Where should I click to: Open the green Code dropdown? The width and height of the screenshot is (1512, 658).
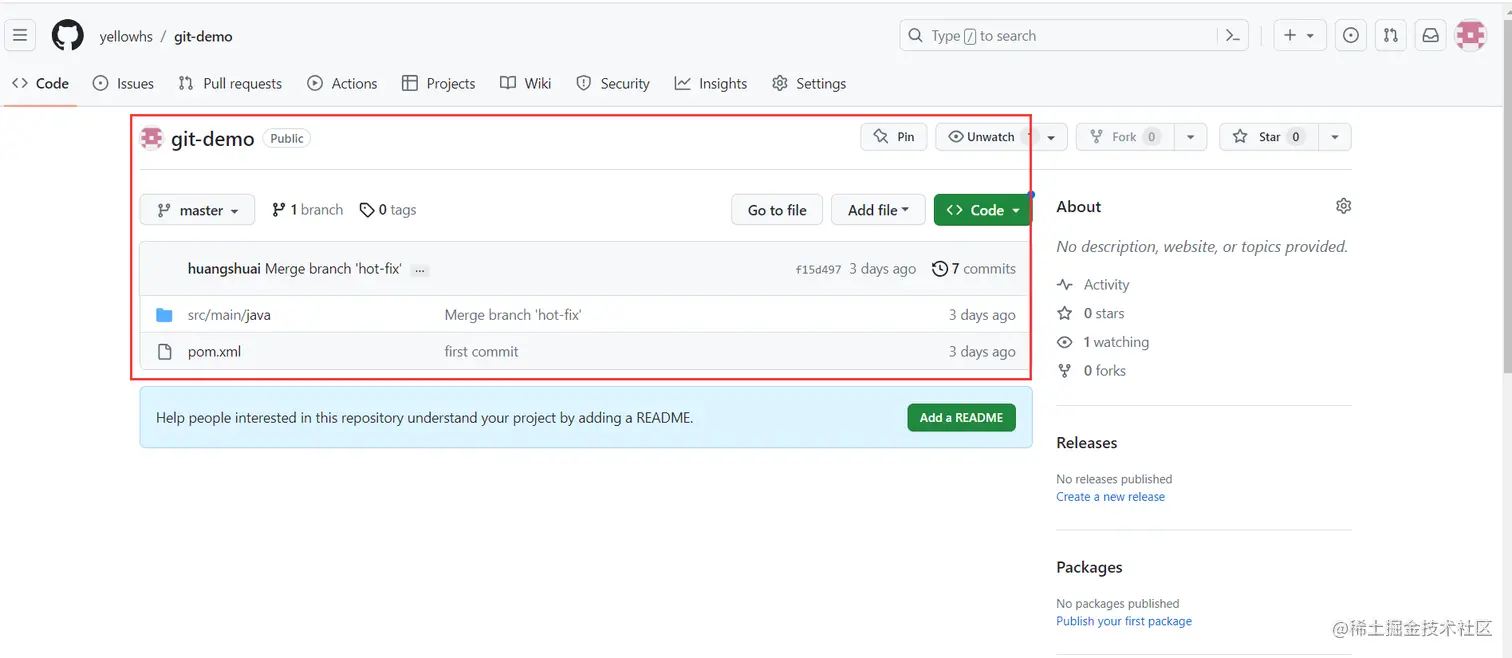click(983, 210)
